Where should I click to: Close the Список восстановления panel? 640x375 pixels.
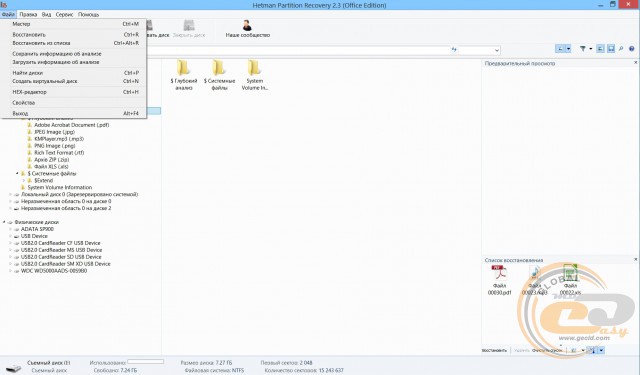click(636, 260)
